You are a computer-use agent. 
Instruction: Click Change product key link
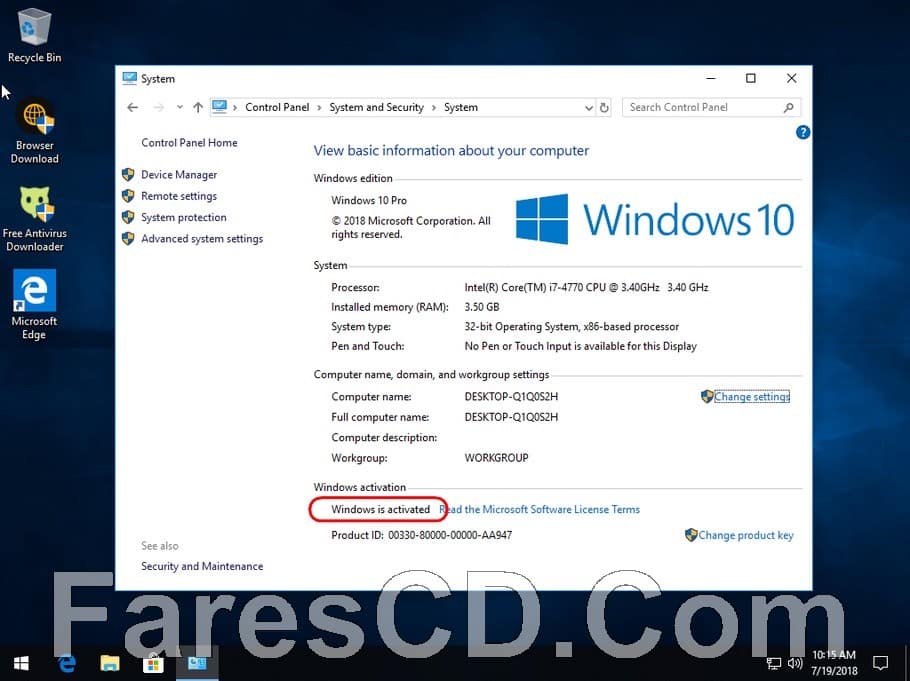(x=746, y=535)
